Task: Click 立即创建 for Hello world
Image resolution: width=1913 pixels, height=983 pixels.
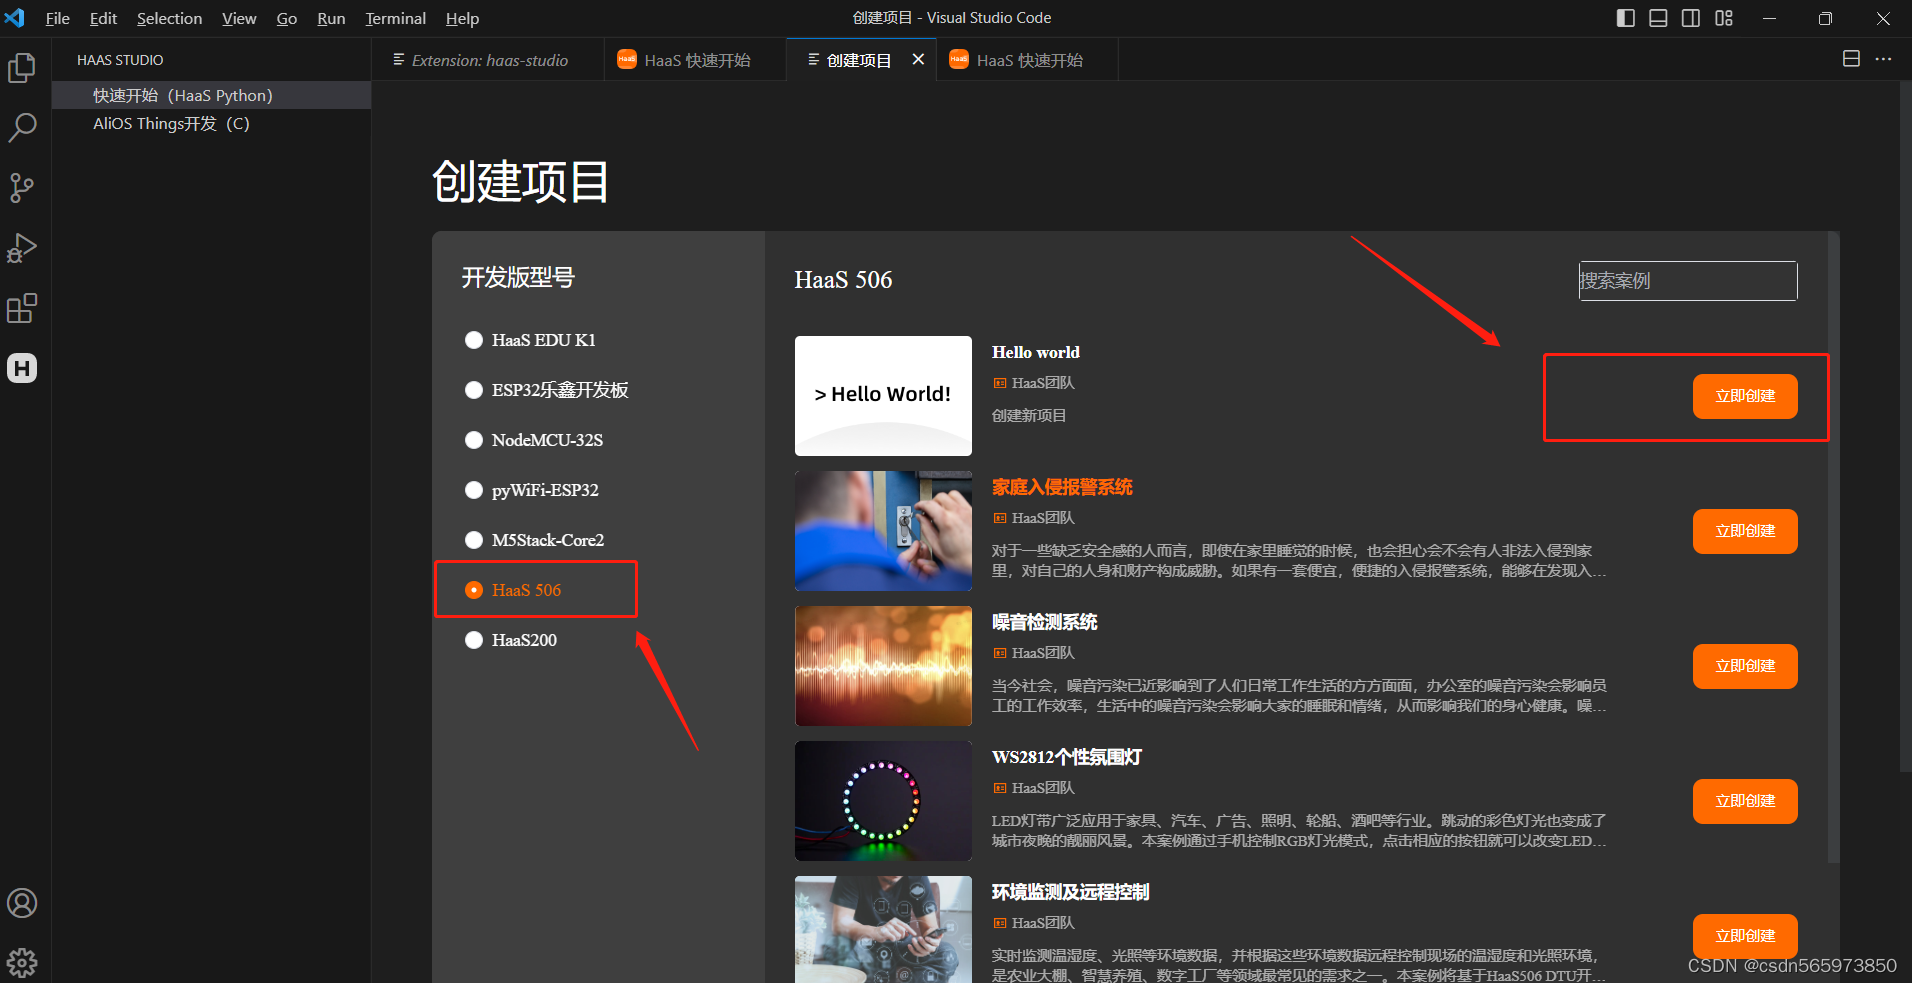Action: point(1745,396)
